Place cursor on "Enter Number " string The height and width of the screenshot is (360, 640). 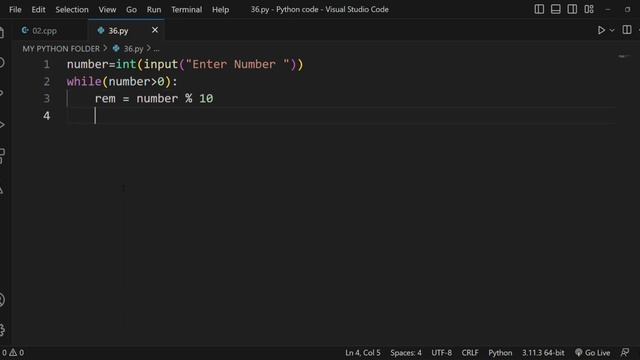pyautogui.click(x=238, y=64)
